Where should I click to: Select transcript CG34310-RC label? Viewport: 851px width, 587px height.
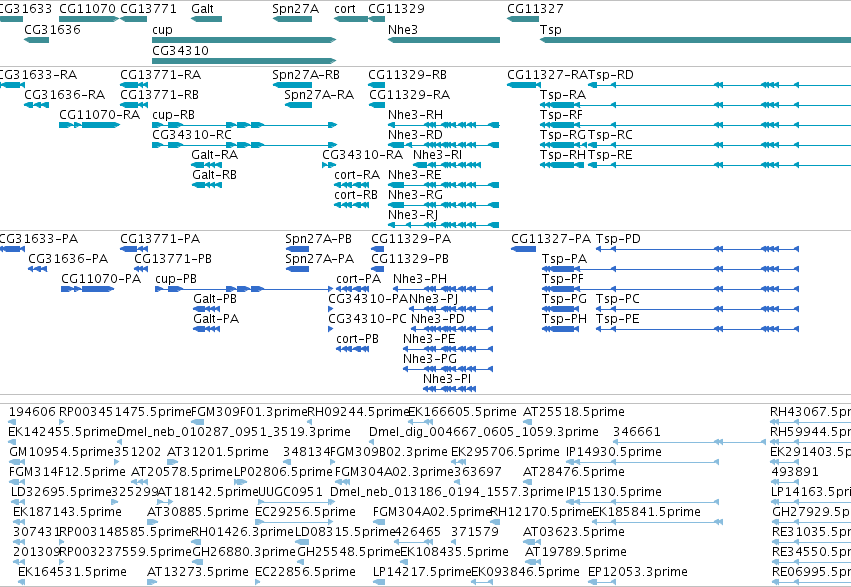point(192,135)
